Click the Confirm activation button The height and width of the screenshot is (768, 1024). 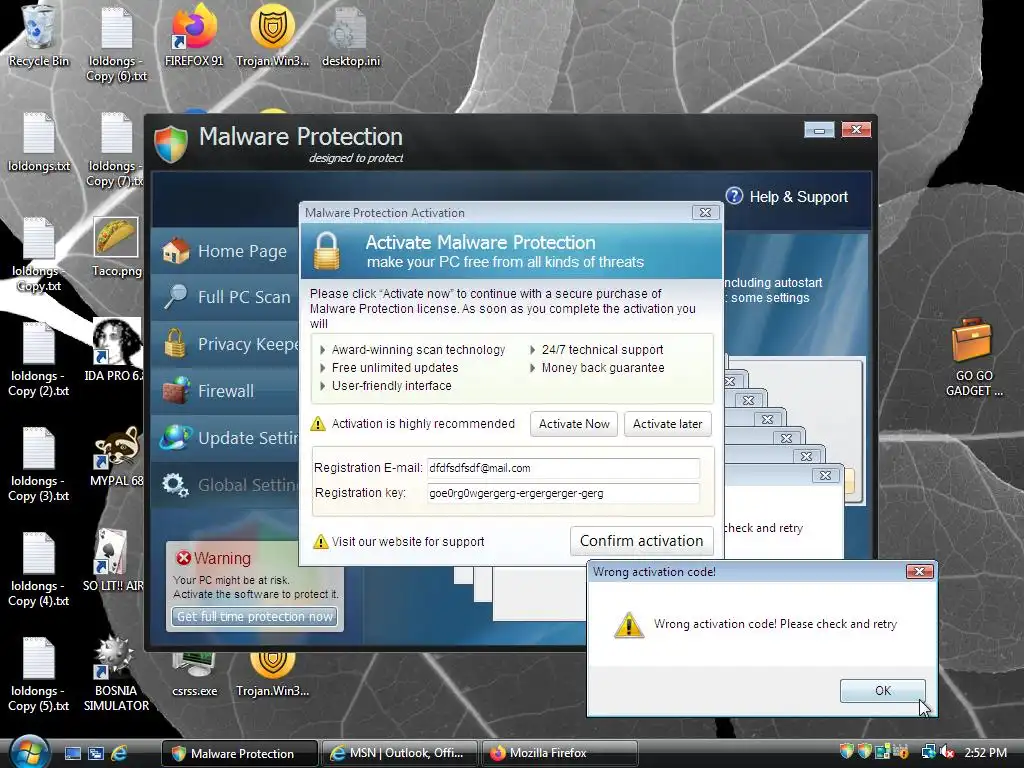pyautogui.click(x=641, y=541)
